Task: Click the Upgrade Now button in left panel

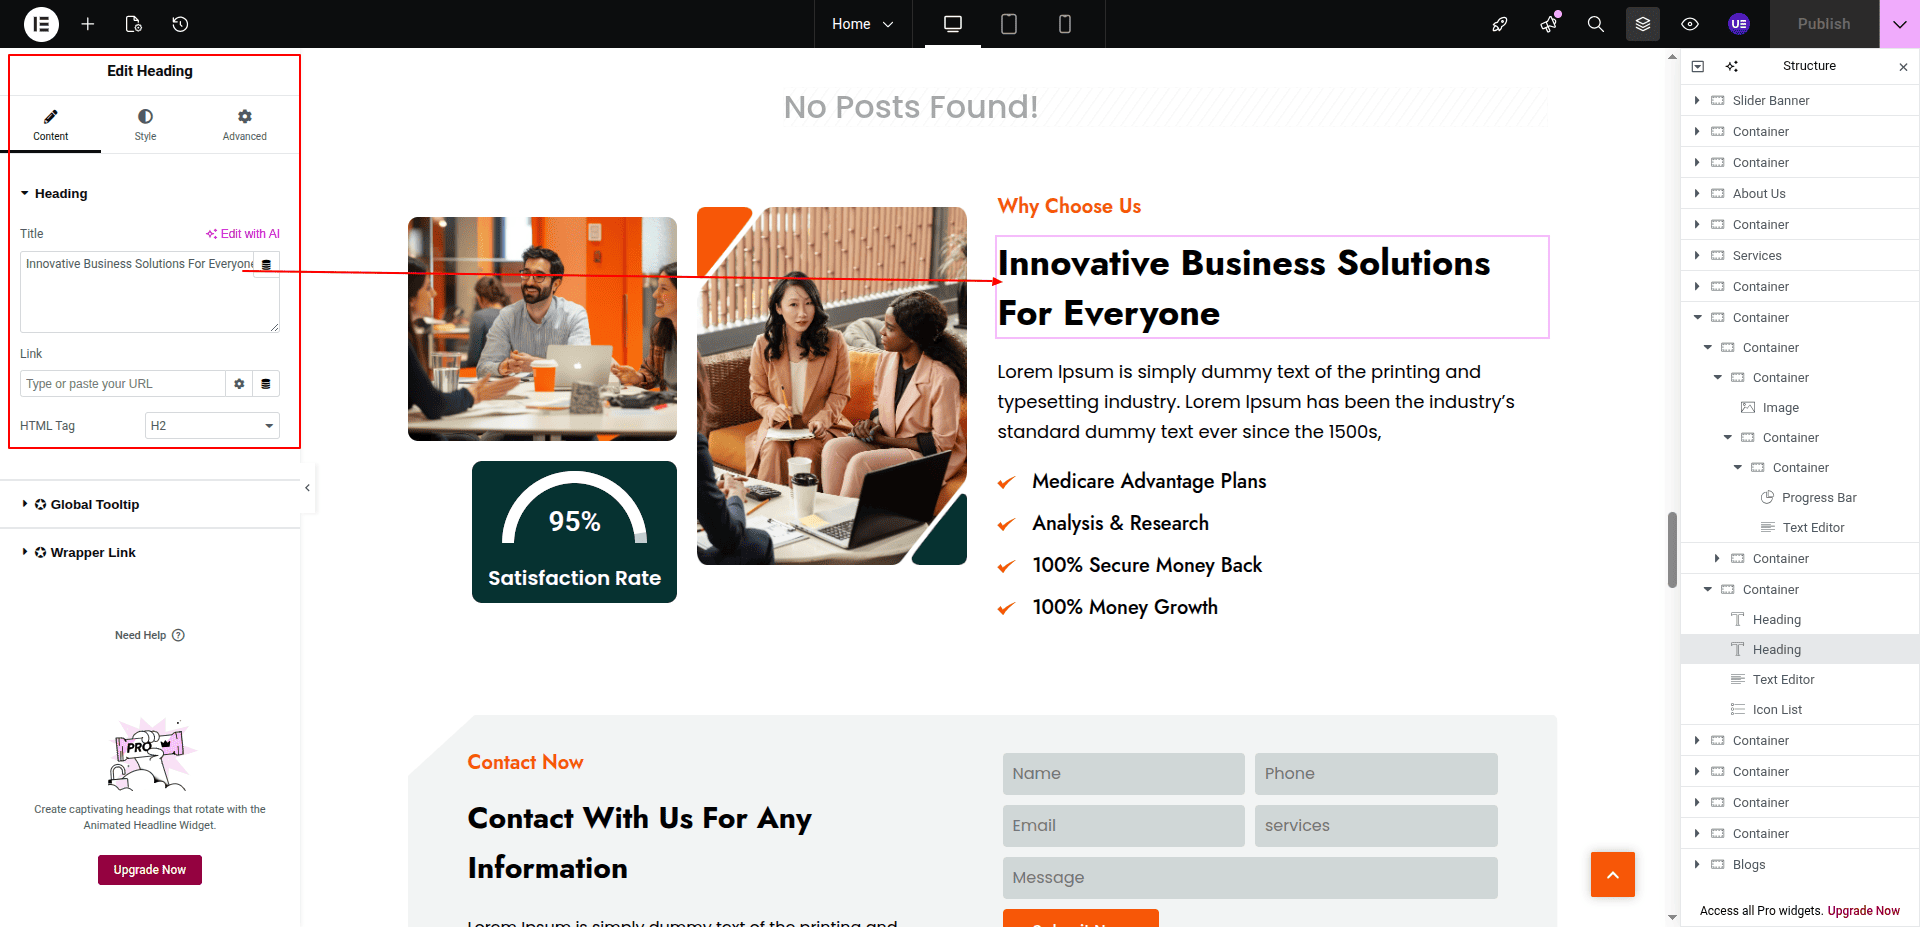Action: (x=150, y=870)
